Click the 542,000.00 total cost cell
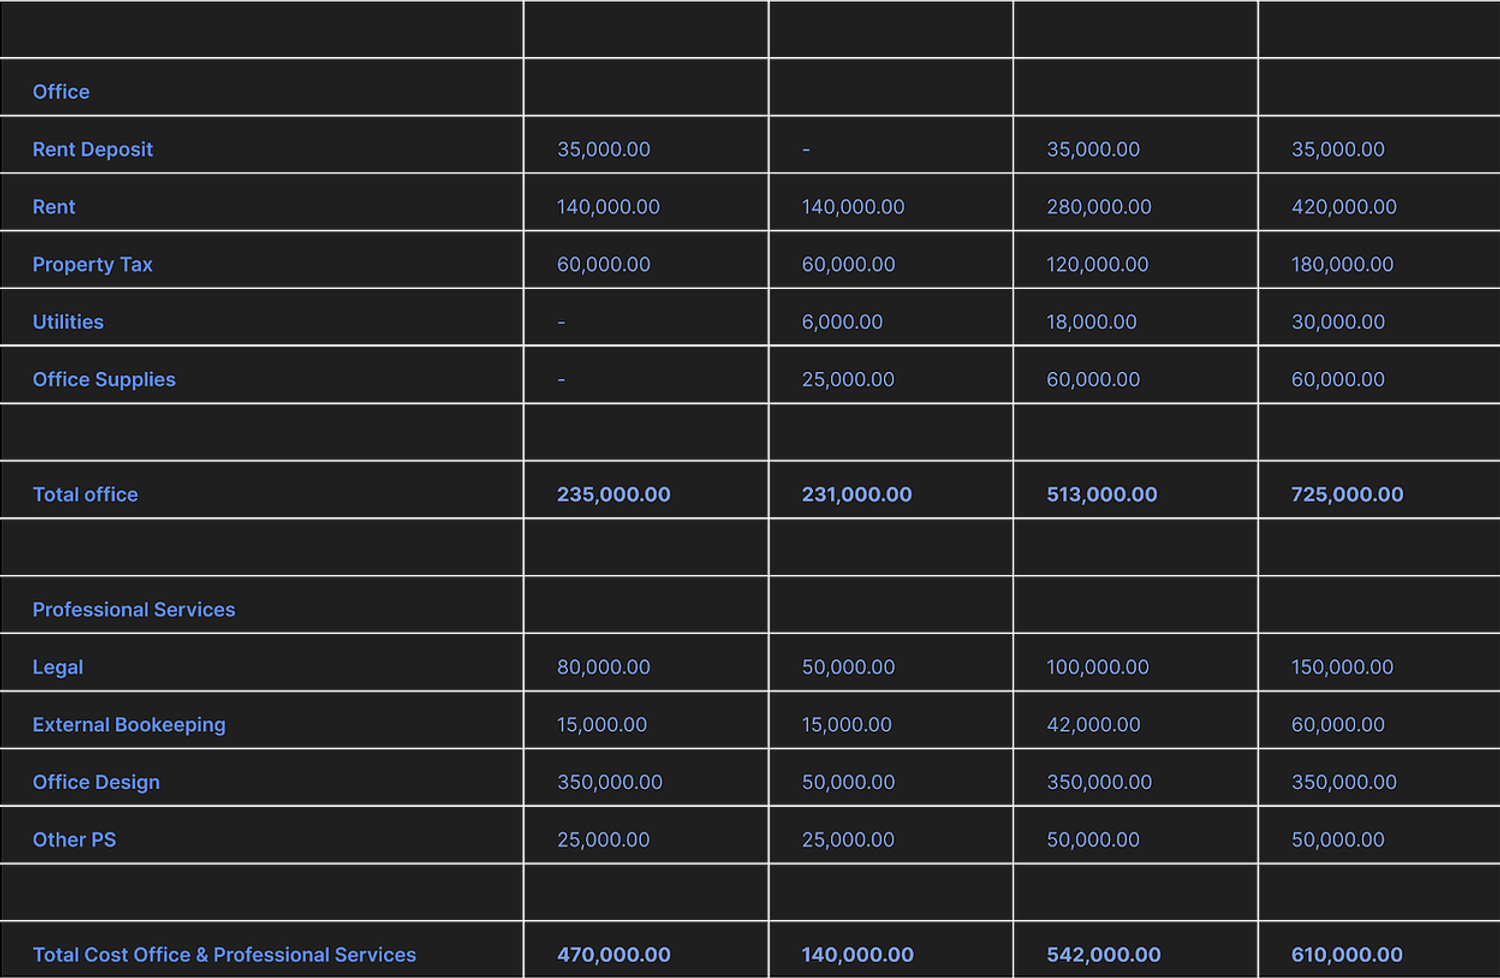Screen dimensions: 1500x978 click(1103, 955)
